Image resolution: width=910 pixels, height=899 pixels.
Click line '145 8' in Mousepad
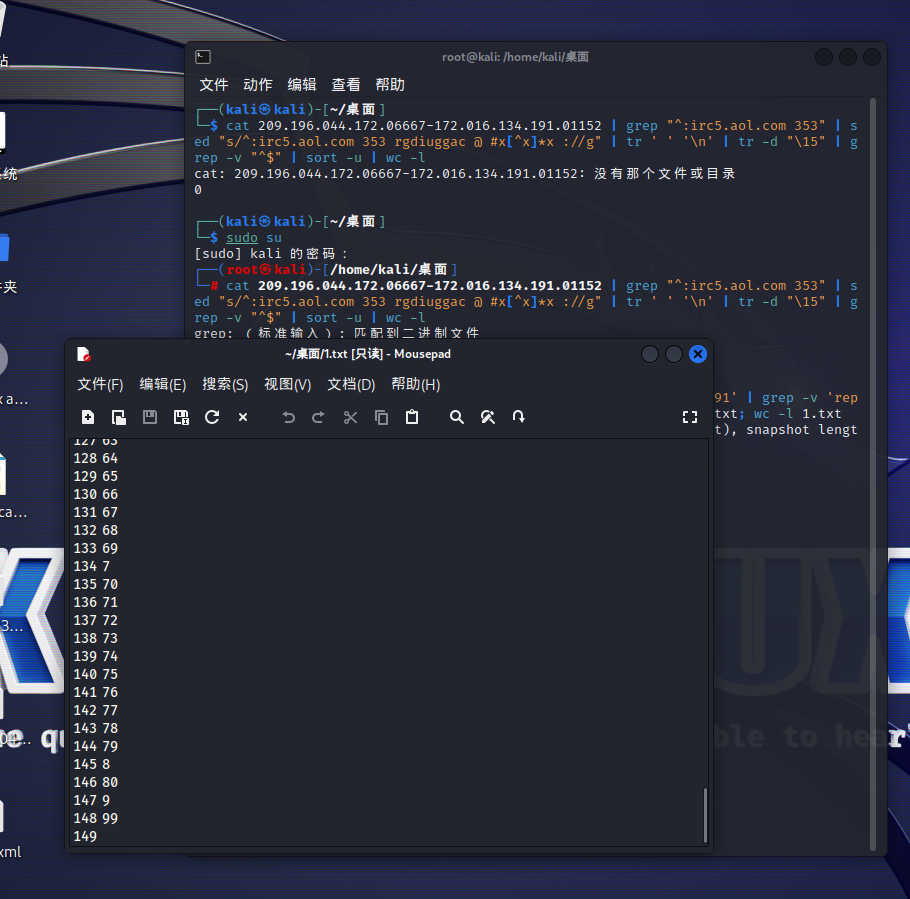point(92,764)
